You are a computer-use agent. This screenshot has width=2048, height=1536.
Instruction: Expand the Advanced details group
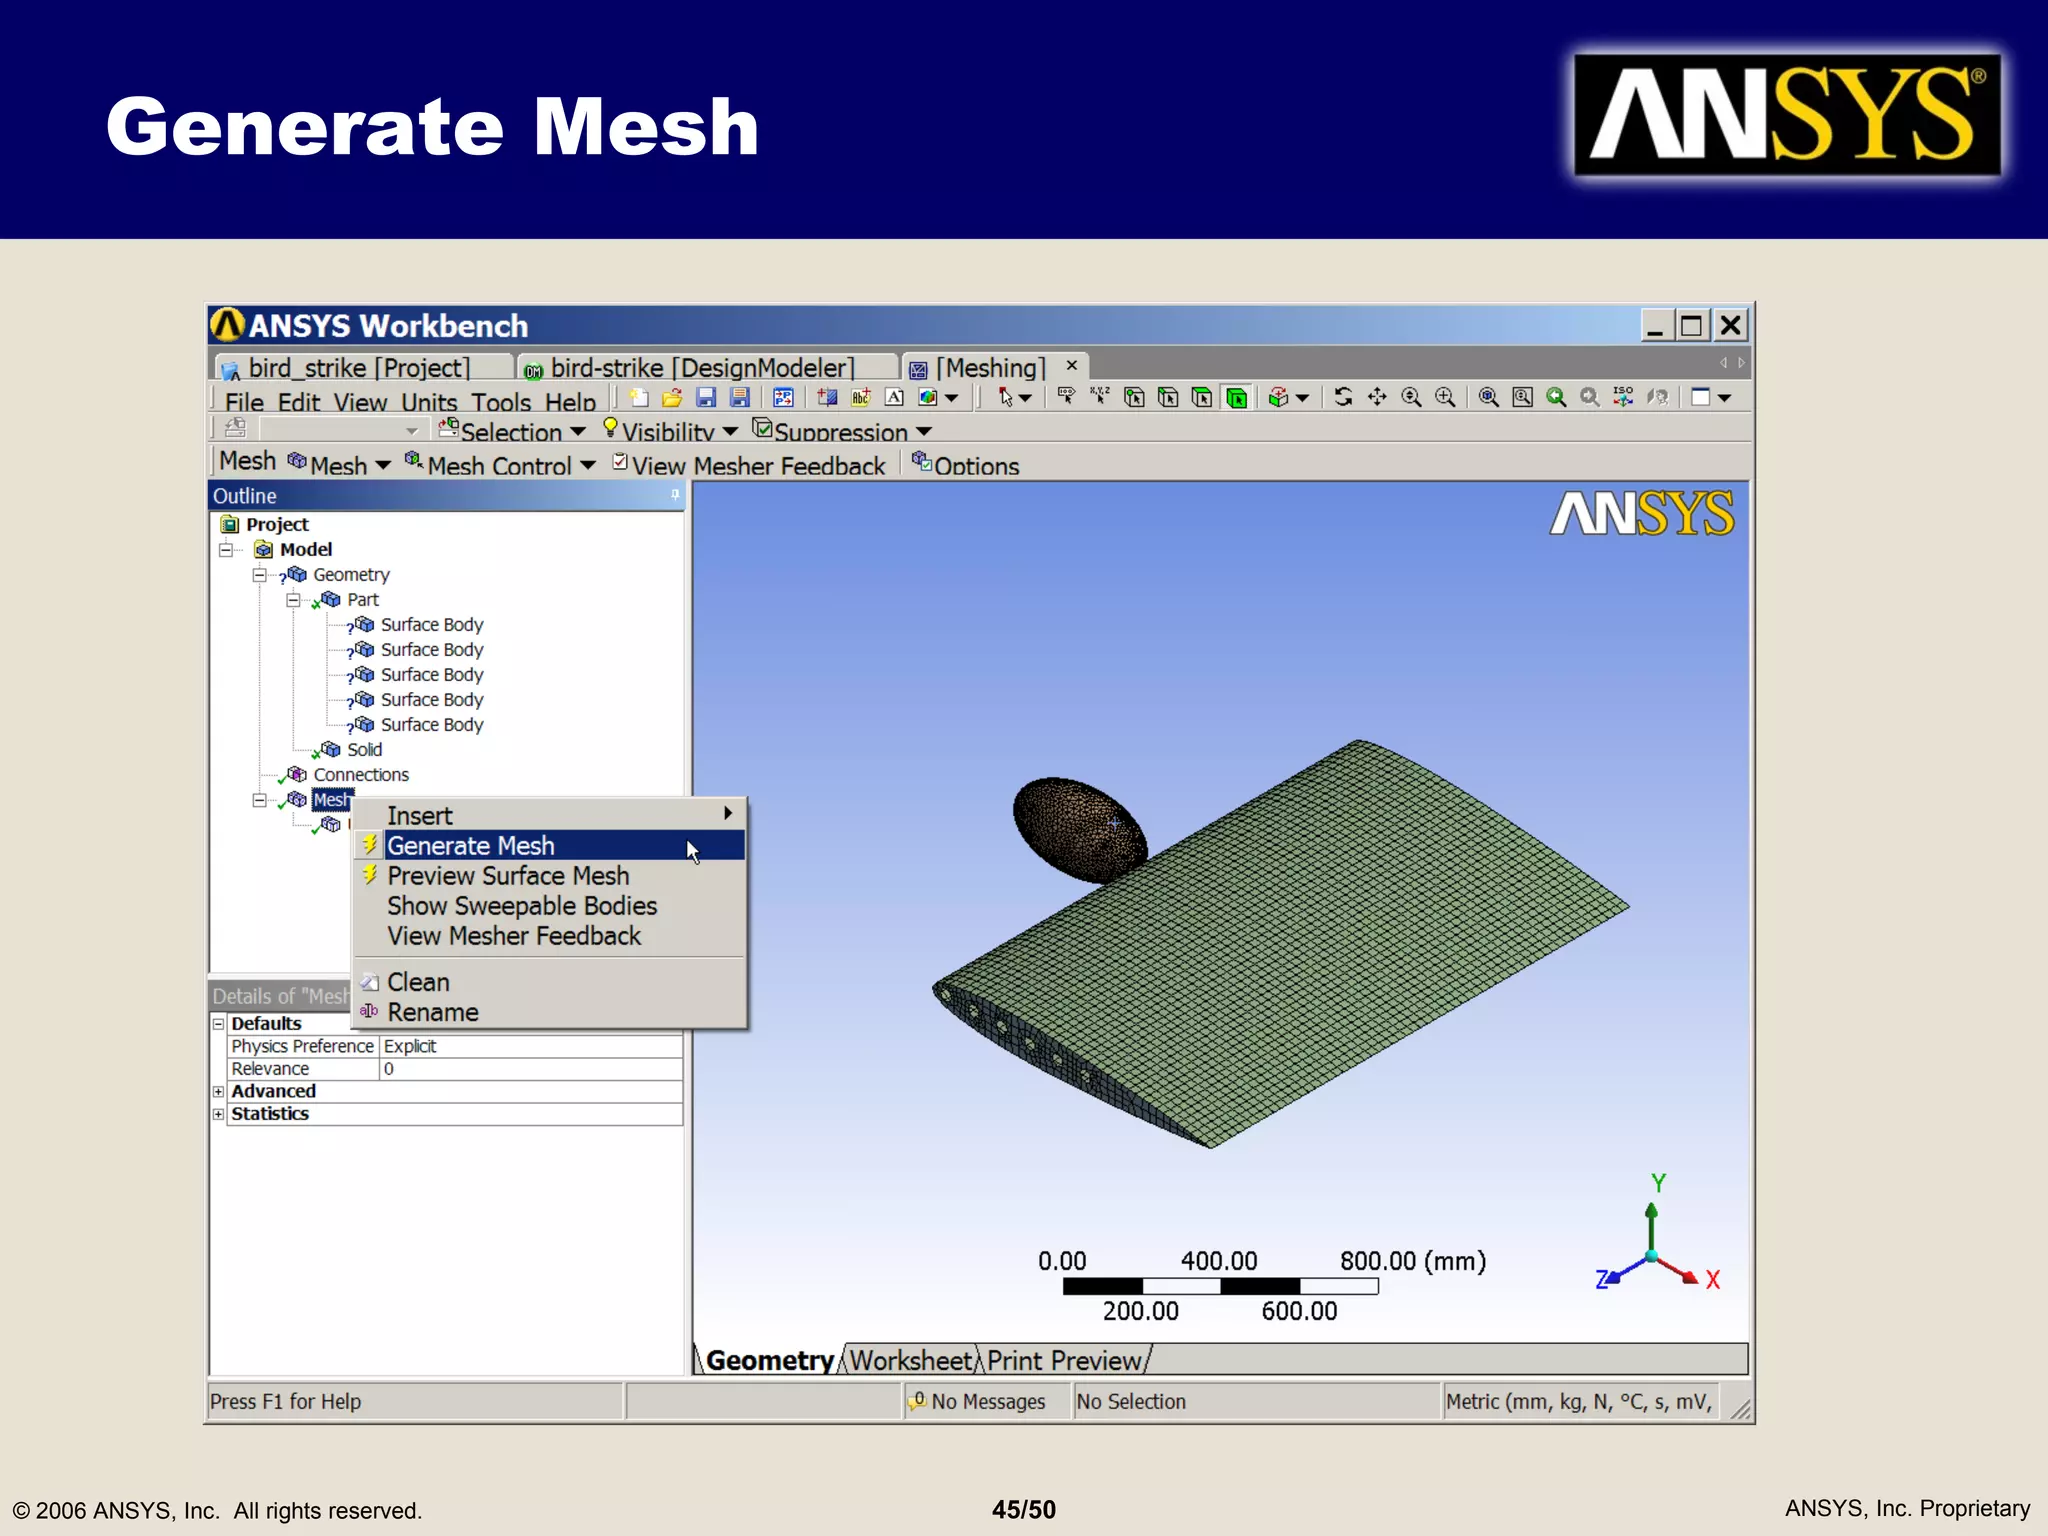218,1092
